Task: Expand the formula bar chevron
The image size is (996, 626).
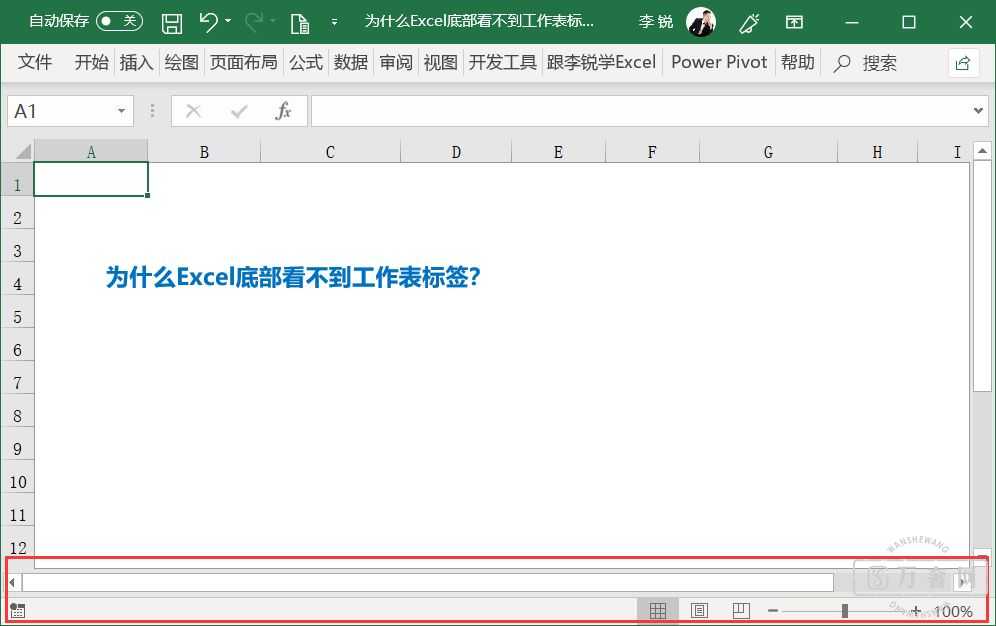Action: [979, 111]
